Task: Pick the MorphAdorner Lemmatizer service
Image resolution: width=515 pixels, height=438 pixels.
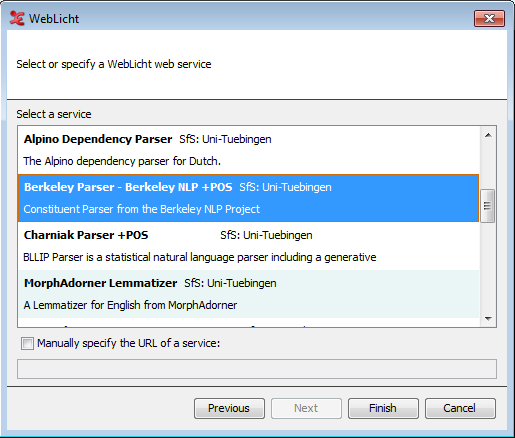Action: (x=248, y=294)
